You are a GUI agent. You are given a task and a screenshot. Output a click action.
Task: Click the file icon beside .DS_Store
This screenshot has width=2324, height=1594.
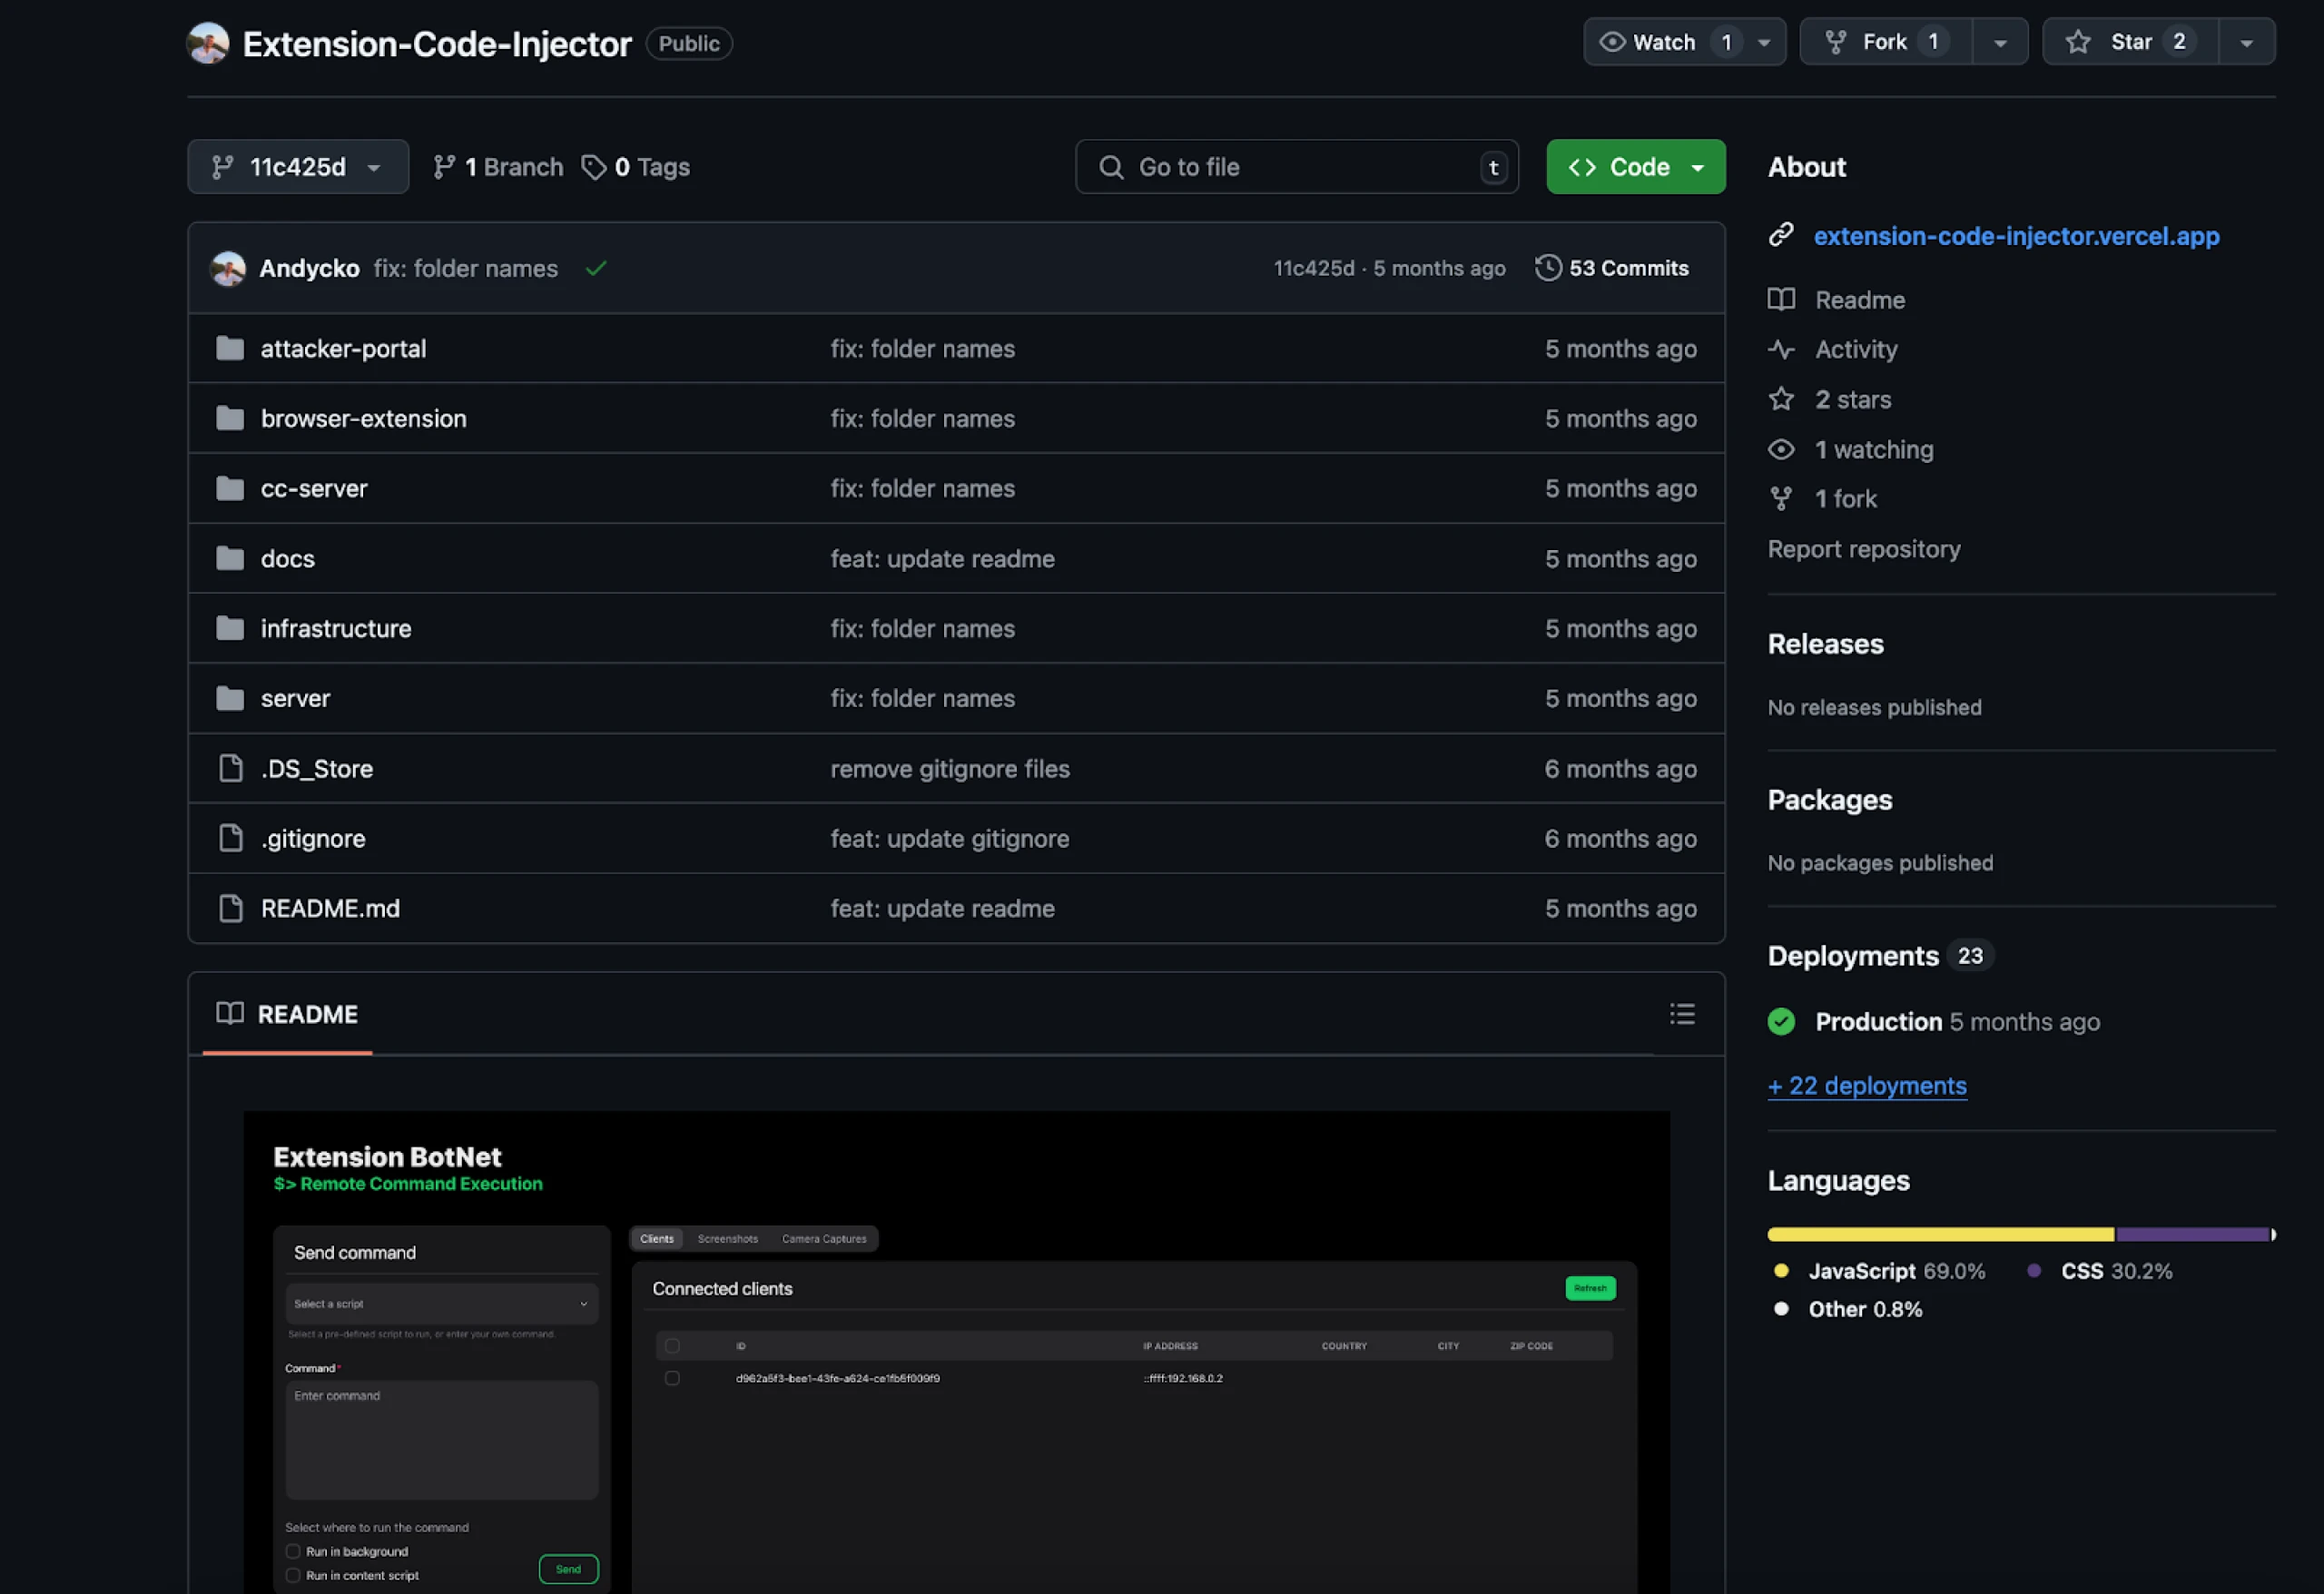[231, 769]
